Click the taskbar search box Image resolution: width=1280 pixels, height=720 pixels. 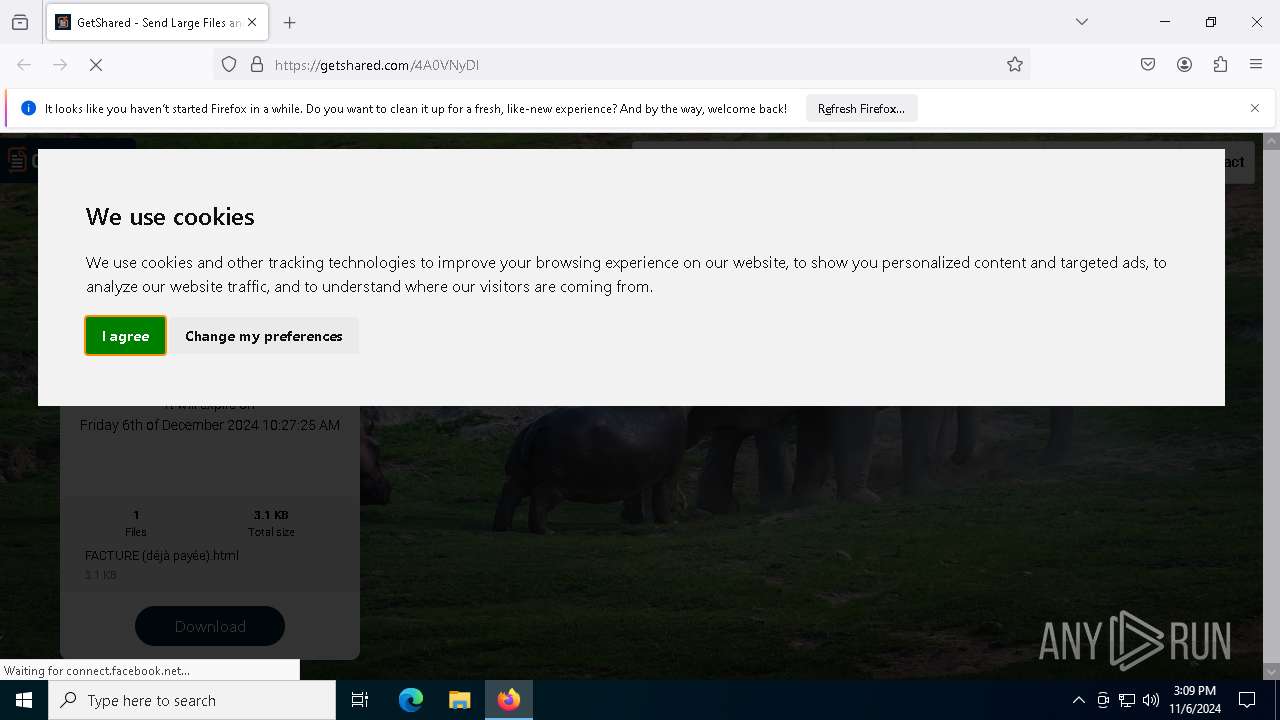(192, 700)
